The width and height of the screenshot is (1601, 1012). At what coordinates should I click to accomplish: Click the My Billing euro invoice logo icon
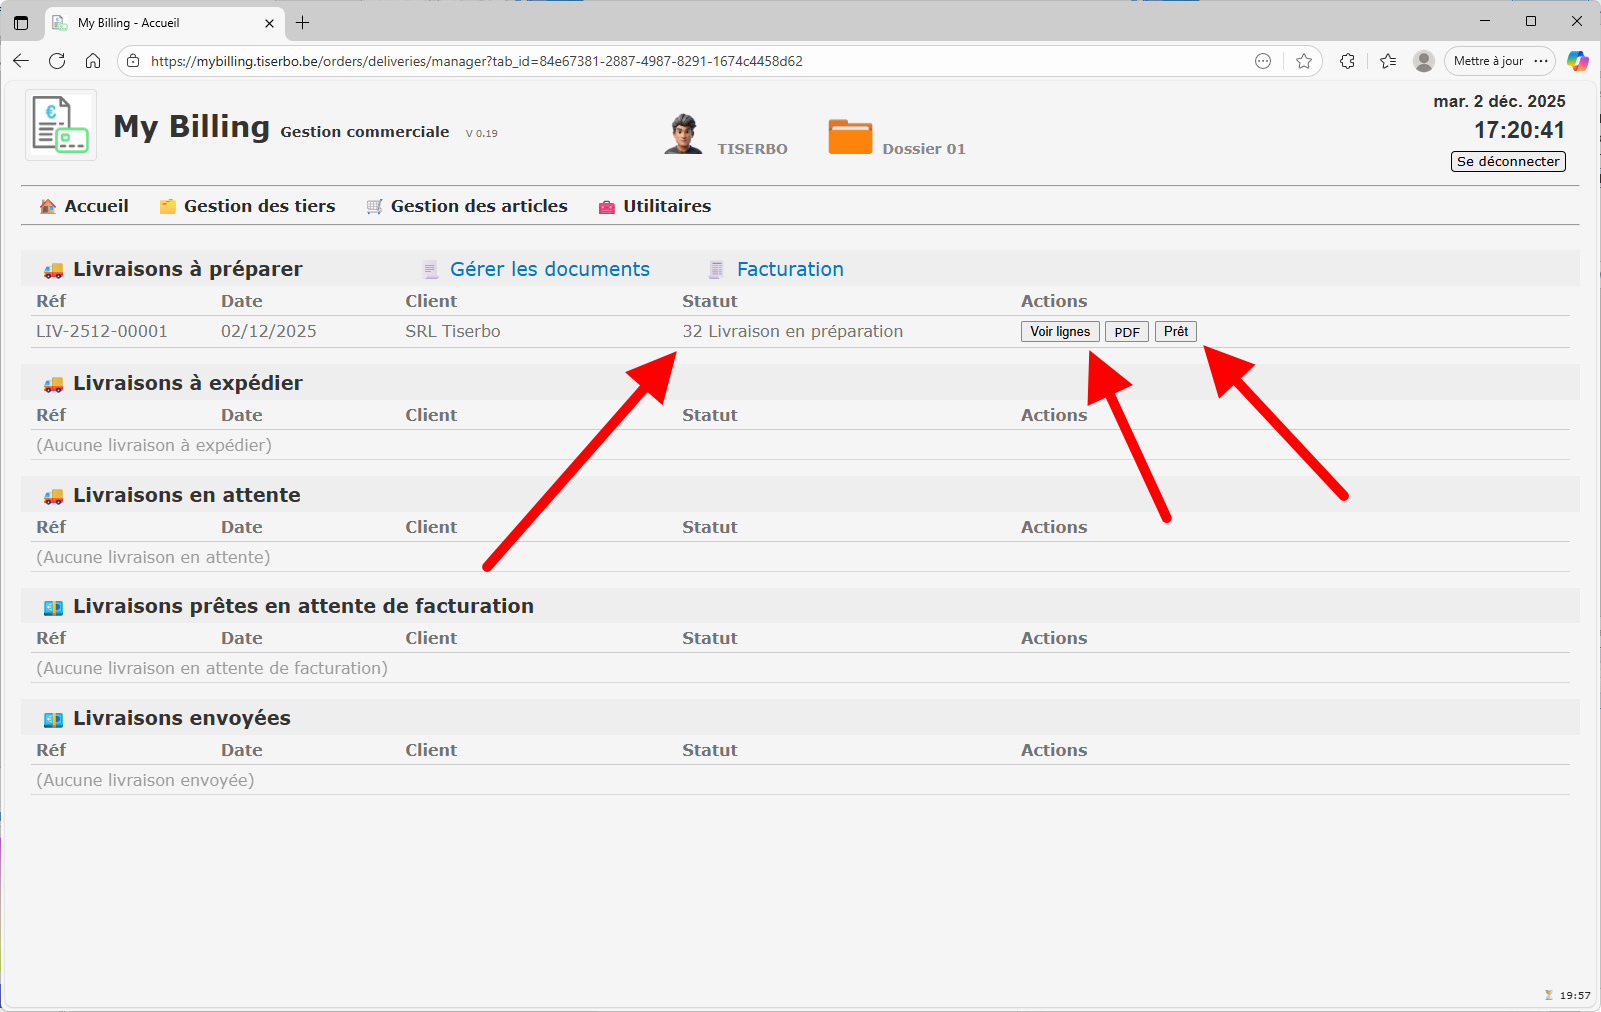pyautogui.click(x=60, y=124)
